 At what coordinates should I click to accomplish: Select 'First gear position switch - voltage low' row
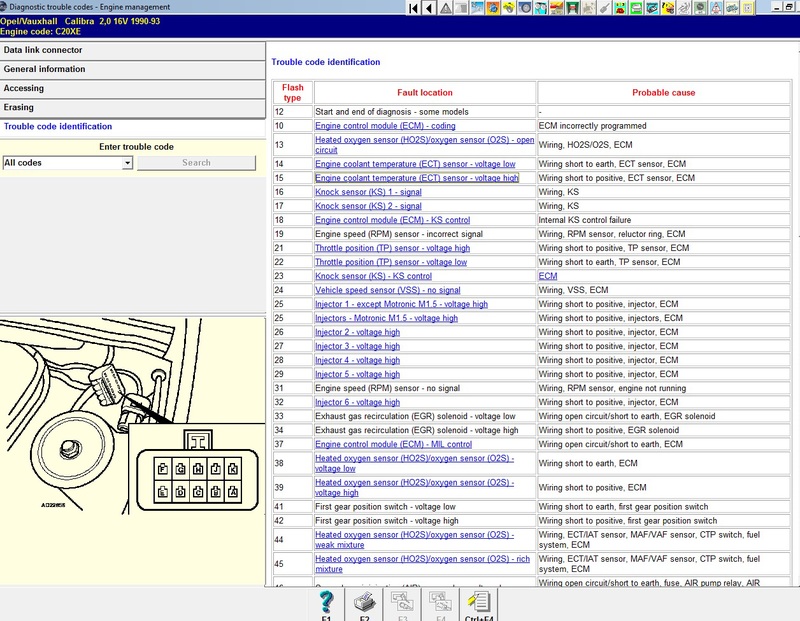click(x=385, y=507)
